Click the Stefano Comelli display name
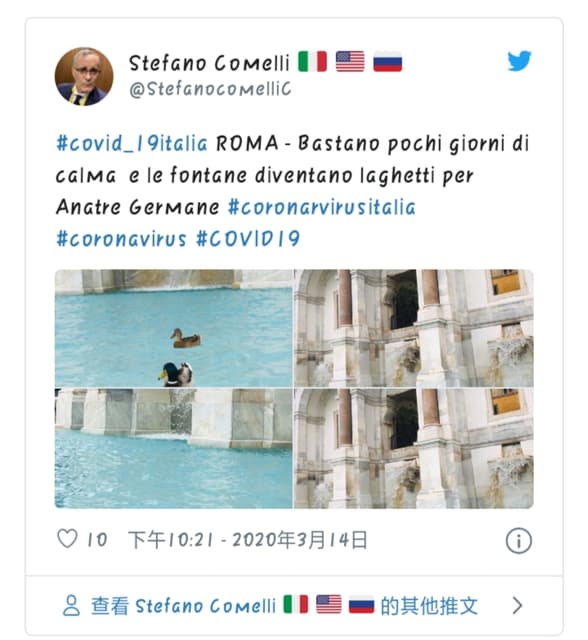This screenshot has width=588, height=640. coord(209,62)
